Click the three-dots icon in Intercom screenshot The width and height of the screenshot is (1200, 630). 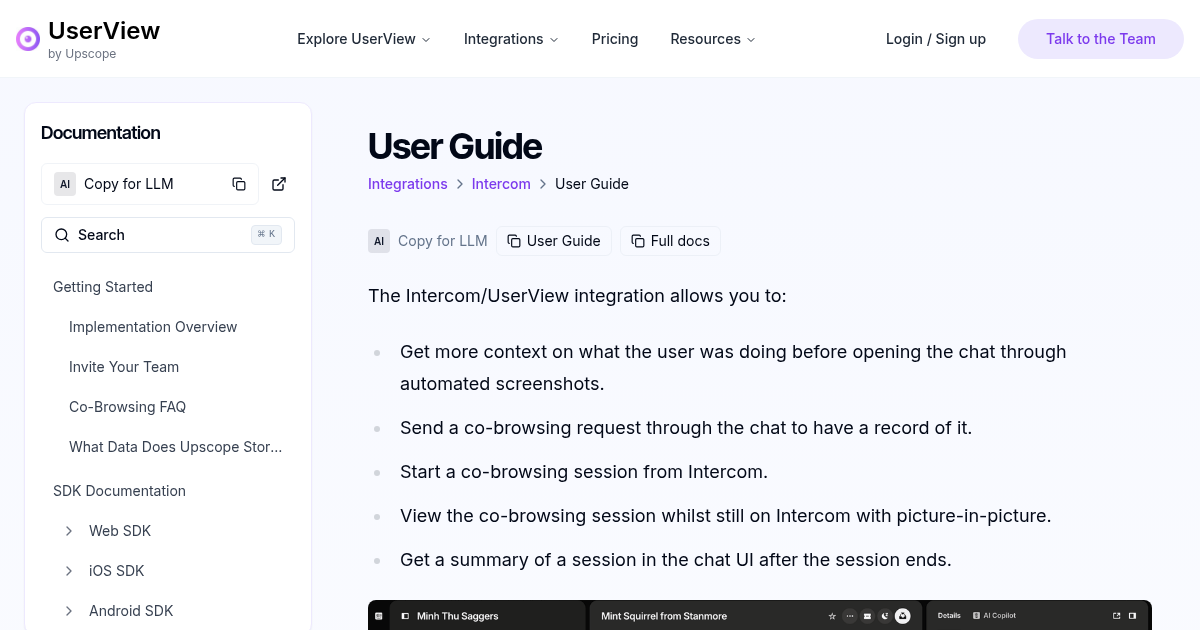850,616
